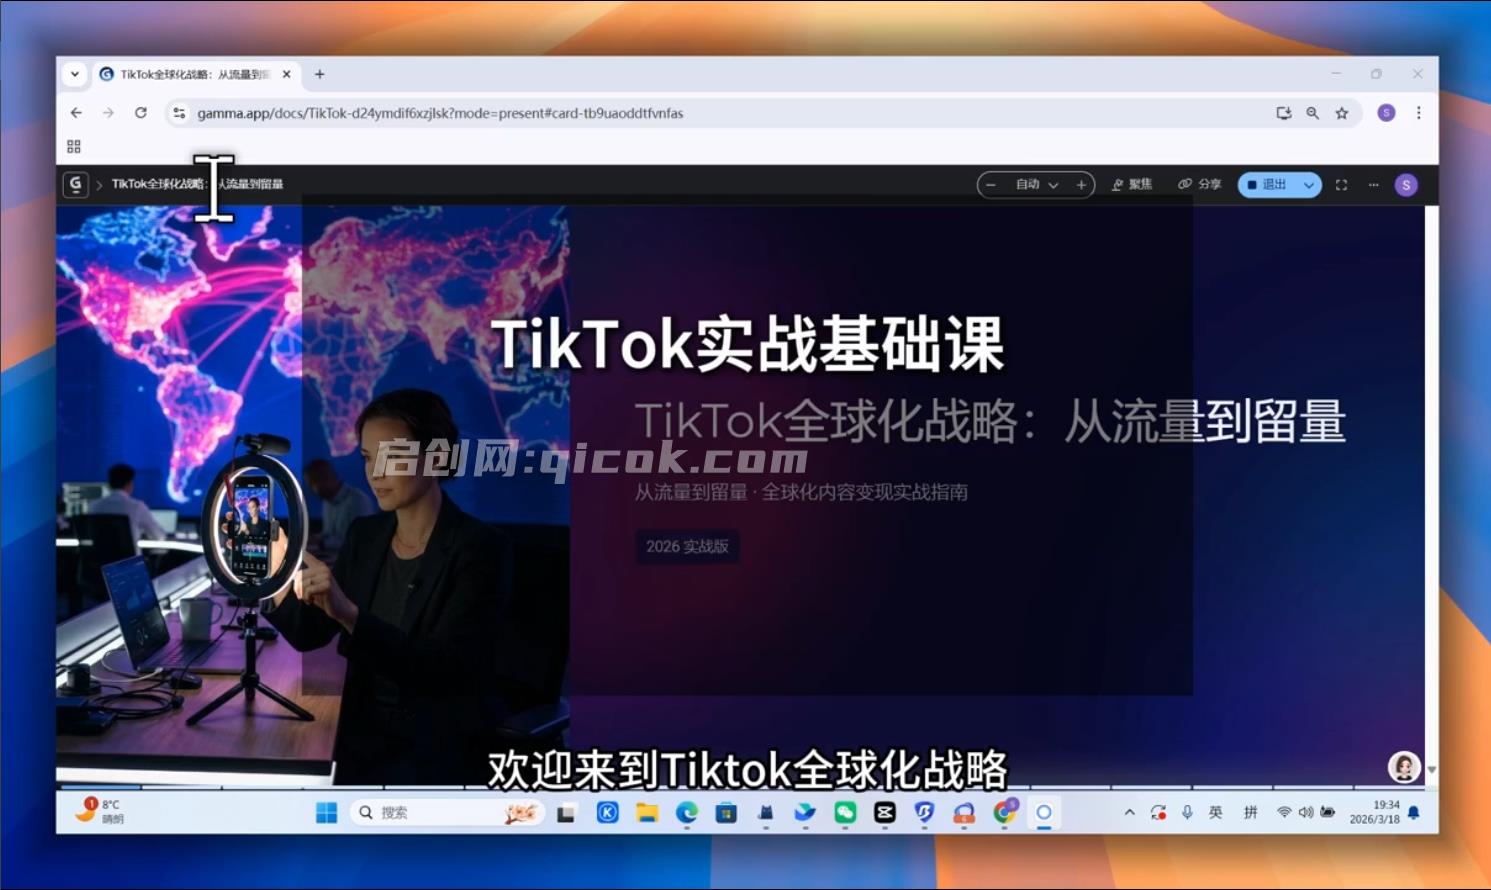Reload the gamma.app page
This screenshot has height=890, width=1491.
click(141, 113)
